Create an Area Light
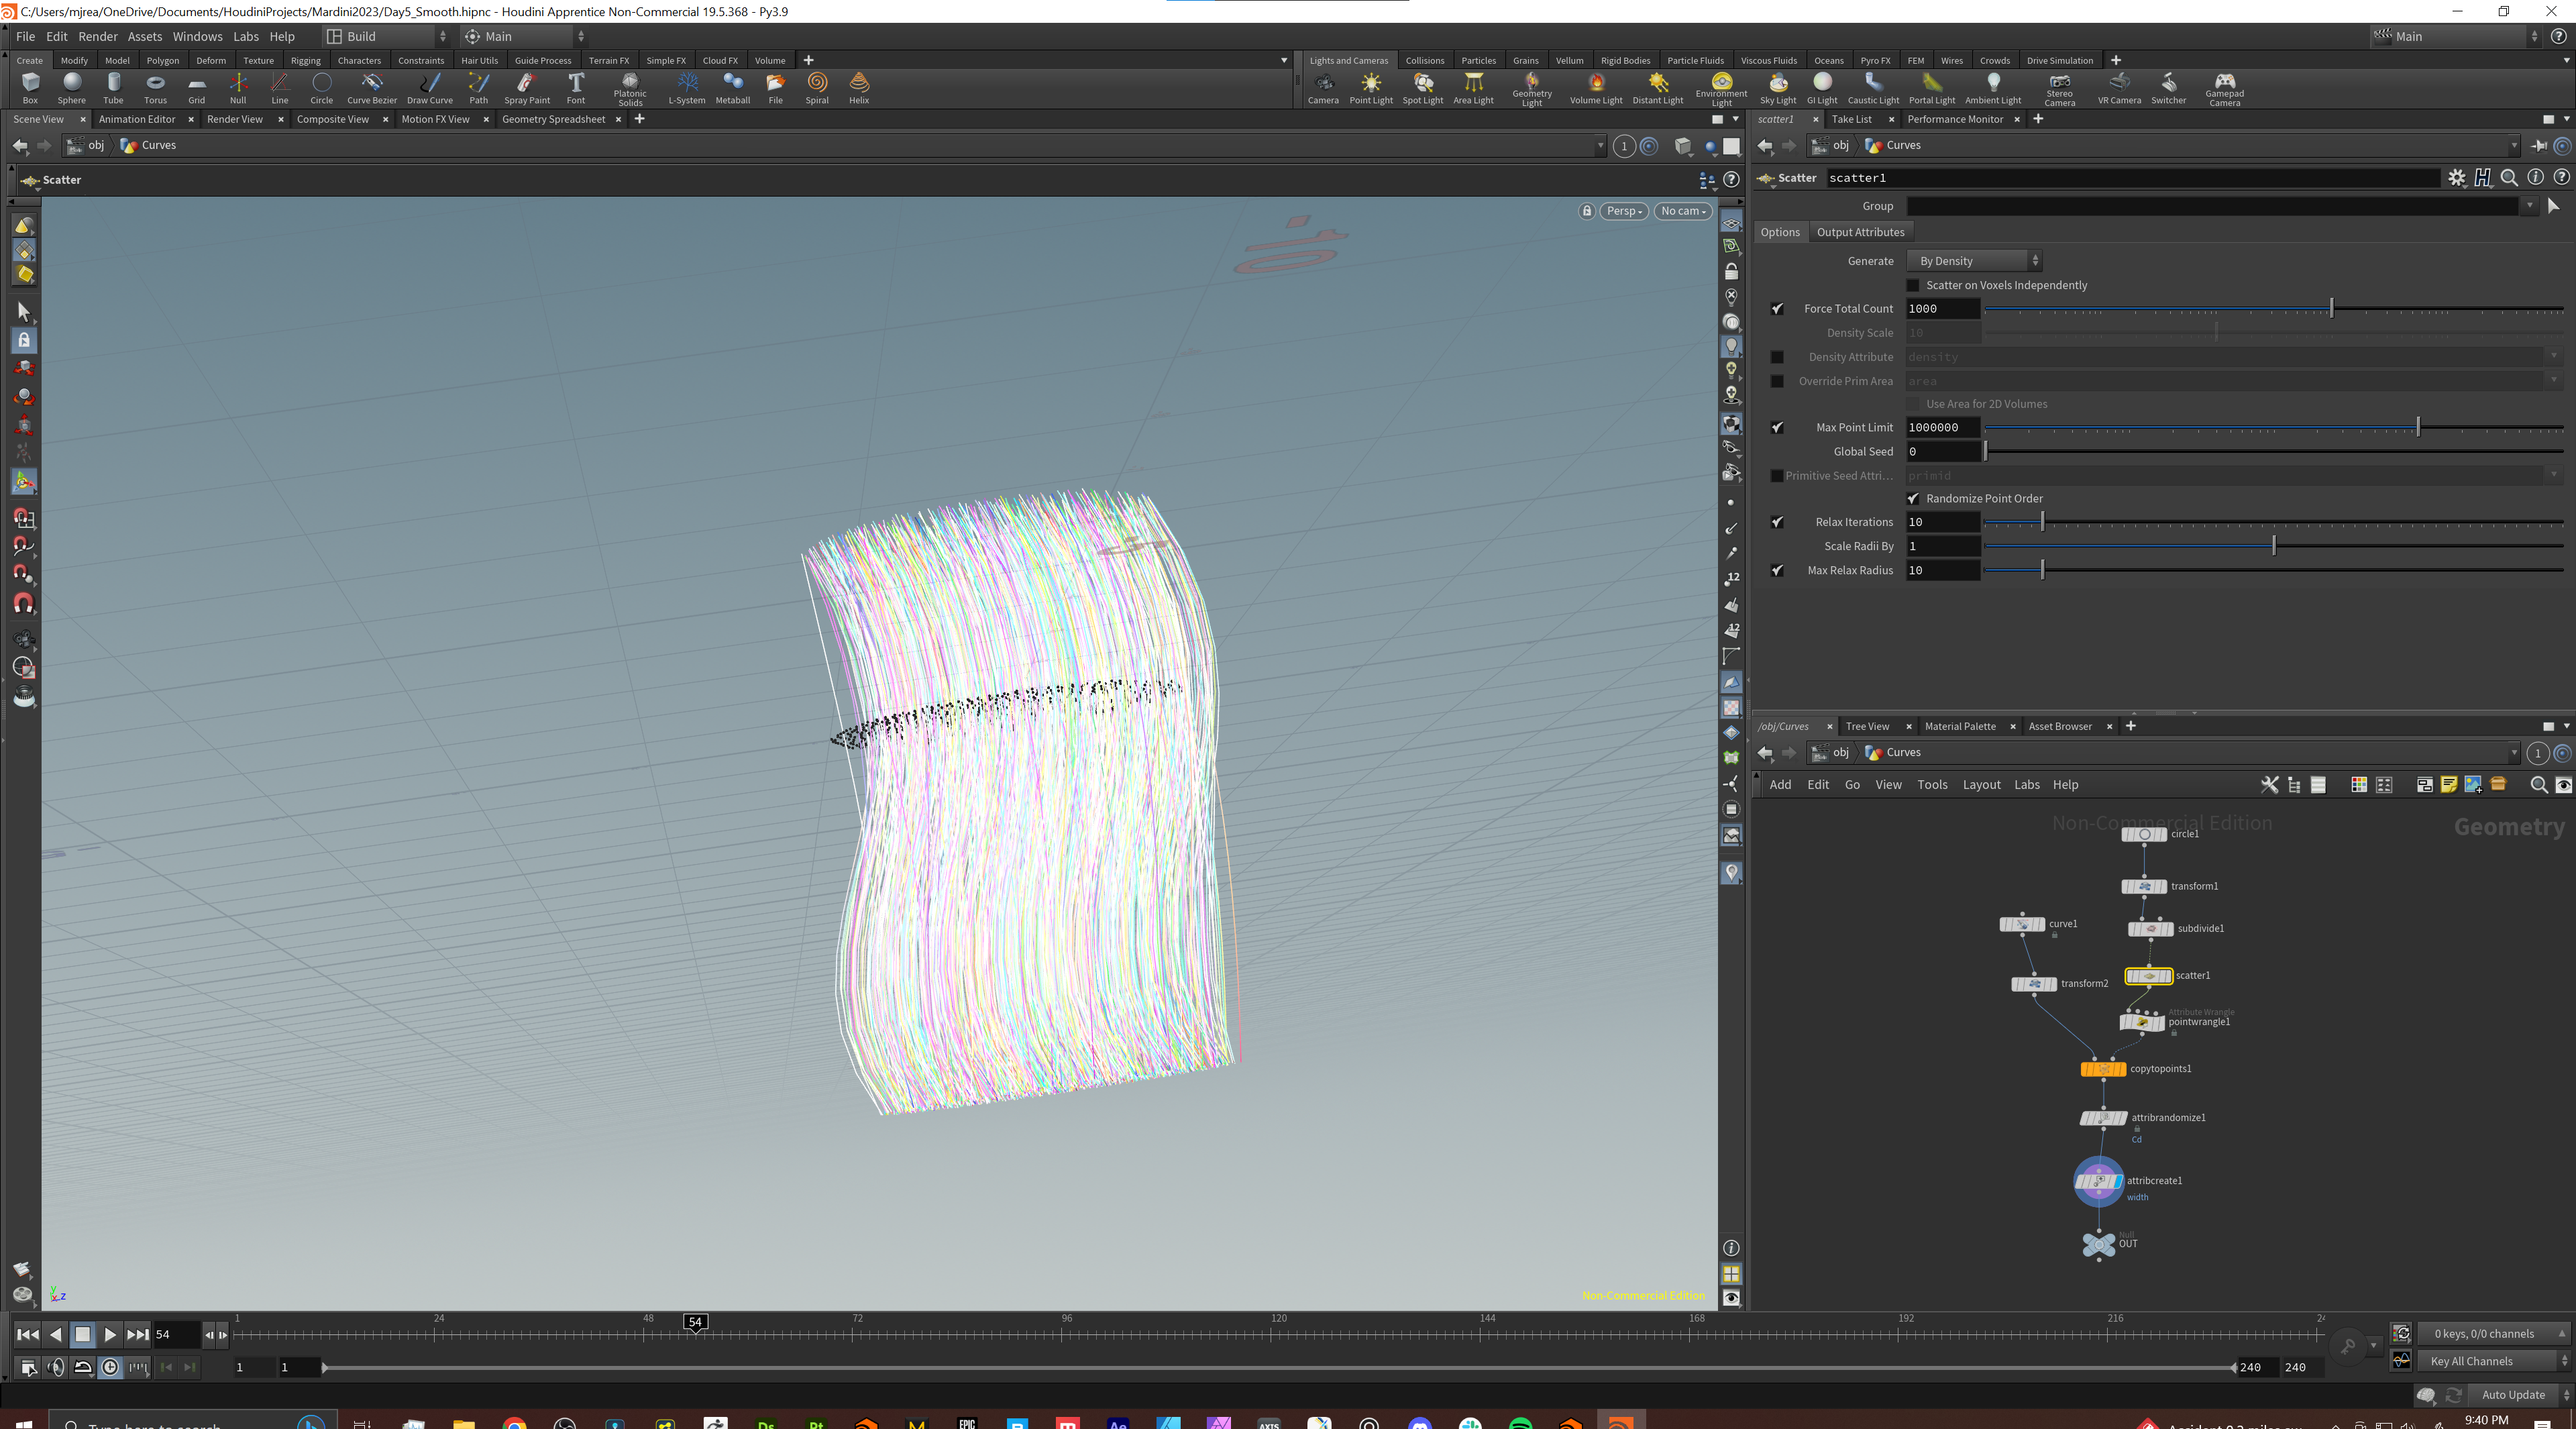The width and height of the screenshot is (2576, 1429). click(1473, 88)
